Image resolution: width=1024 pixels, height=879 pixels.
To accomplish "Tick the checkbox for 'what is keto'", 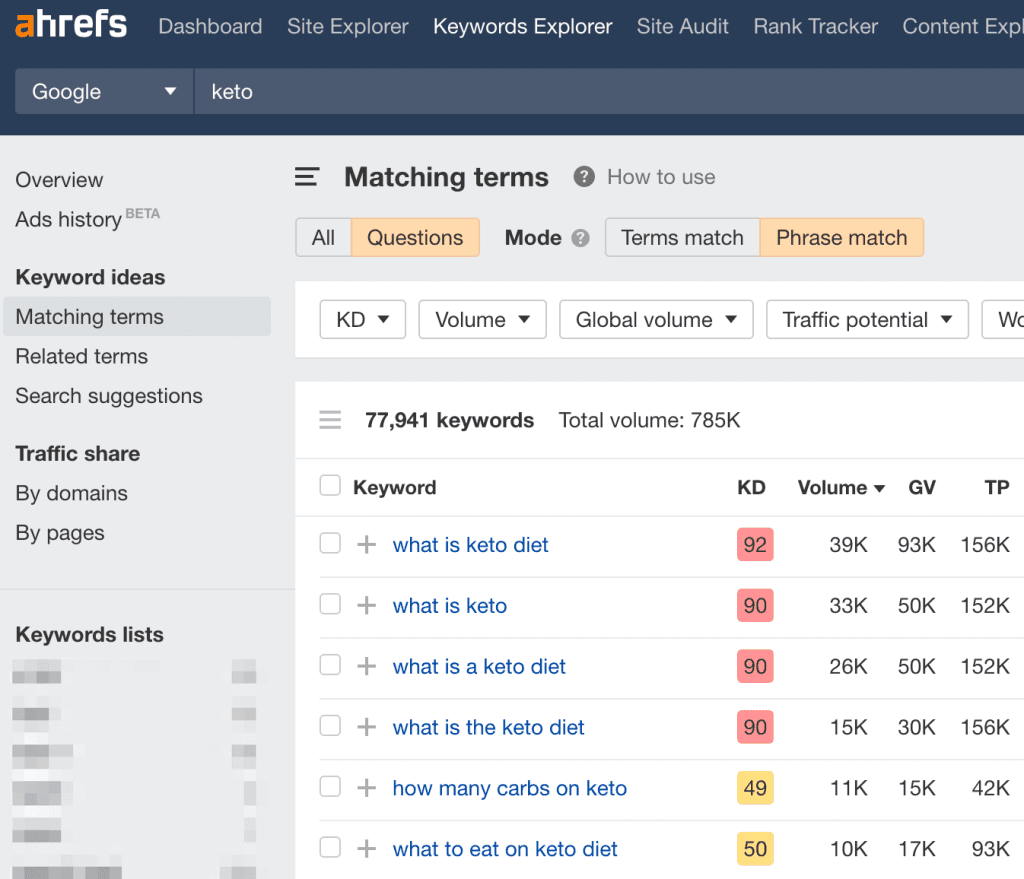I will click(x=330, y=605).
